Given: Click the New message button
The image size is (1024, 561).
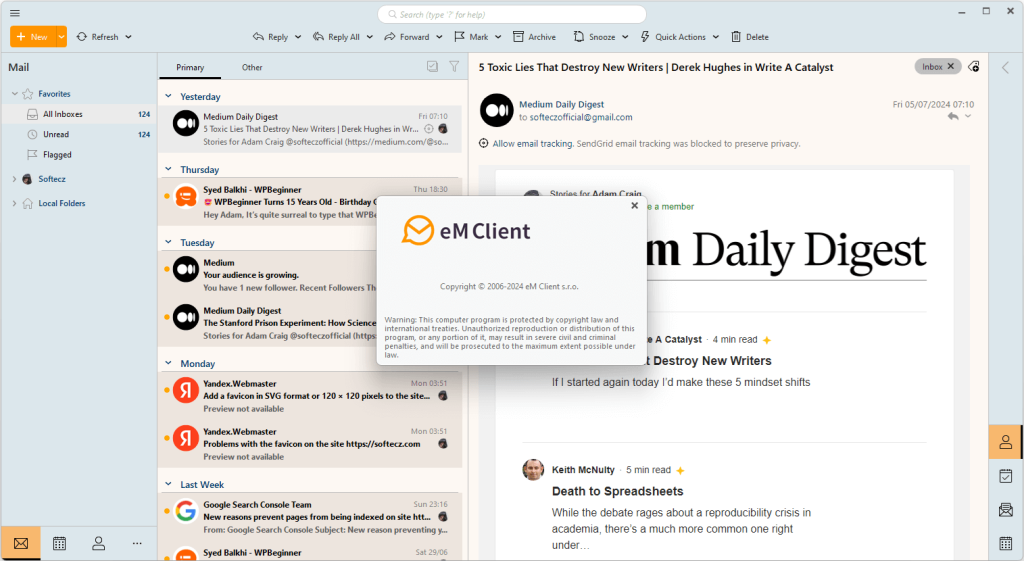Looking at the screenshot, I should click(33, 37).
